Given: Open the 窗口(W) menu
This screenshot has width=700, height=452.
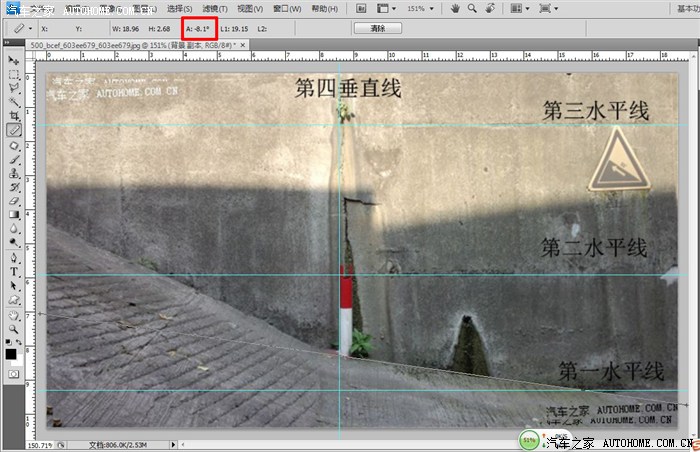Looking at the screenshot, I should [287, 8].
